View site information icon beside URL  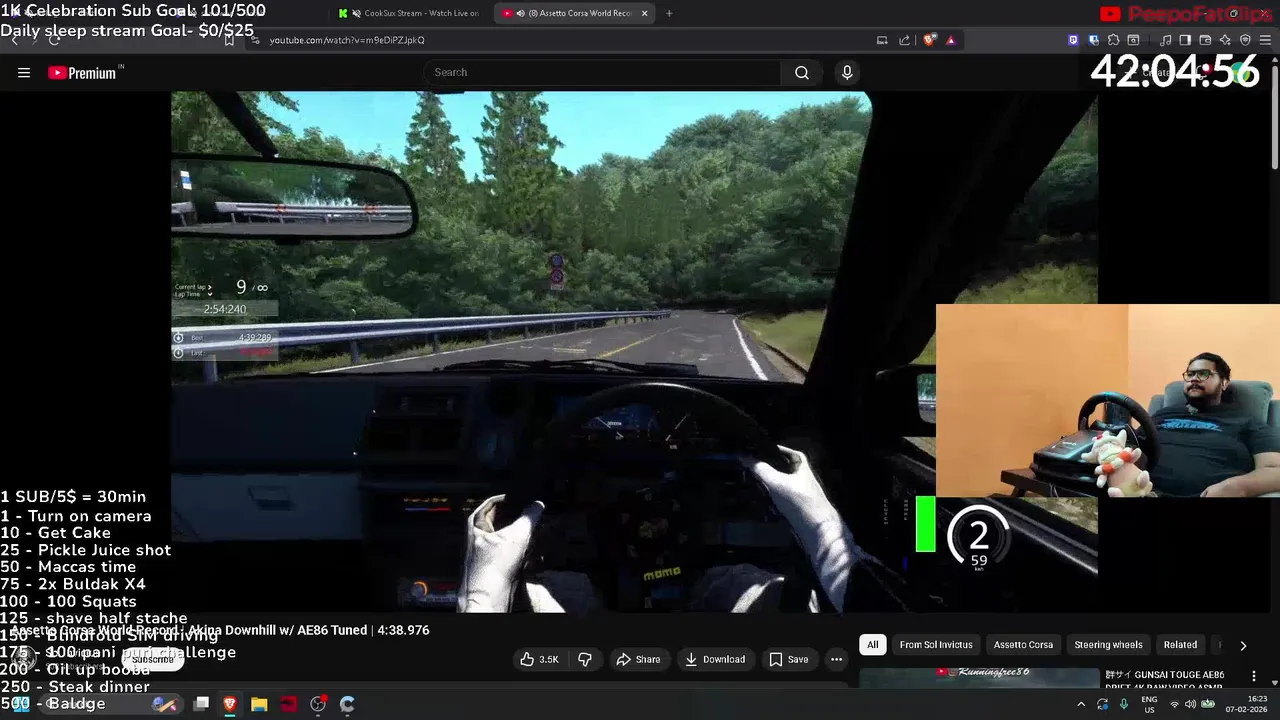tap(256, 40)
